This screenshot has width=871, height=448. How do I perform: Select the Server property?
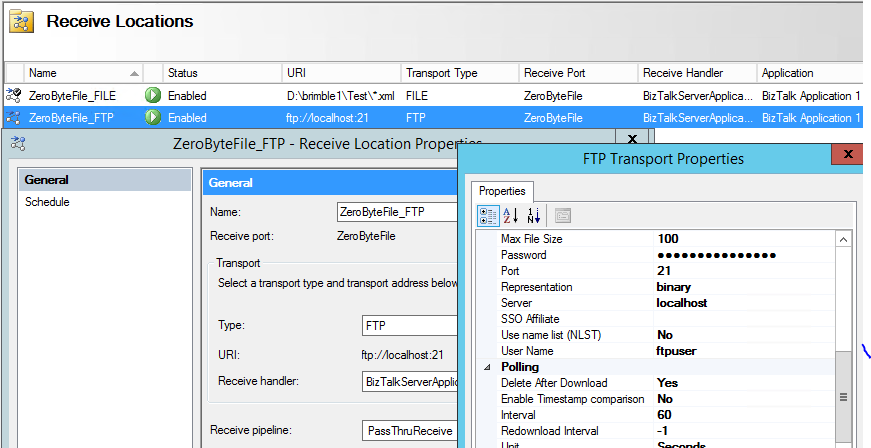pos(517,303)
